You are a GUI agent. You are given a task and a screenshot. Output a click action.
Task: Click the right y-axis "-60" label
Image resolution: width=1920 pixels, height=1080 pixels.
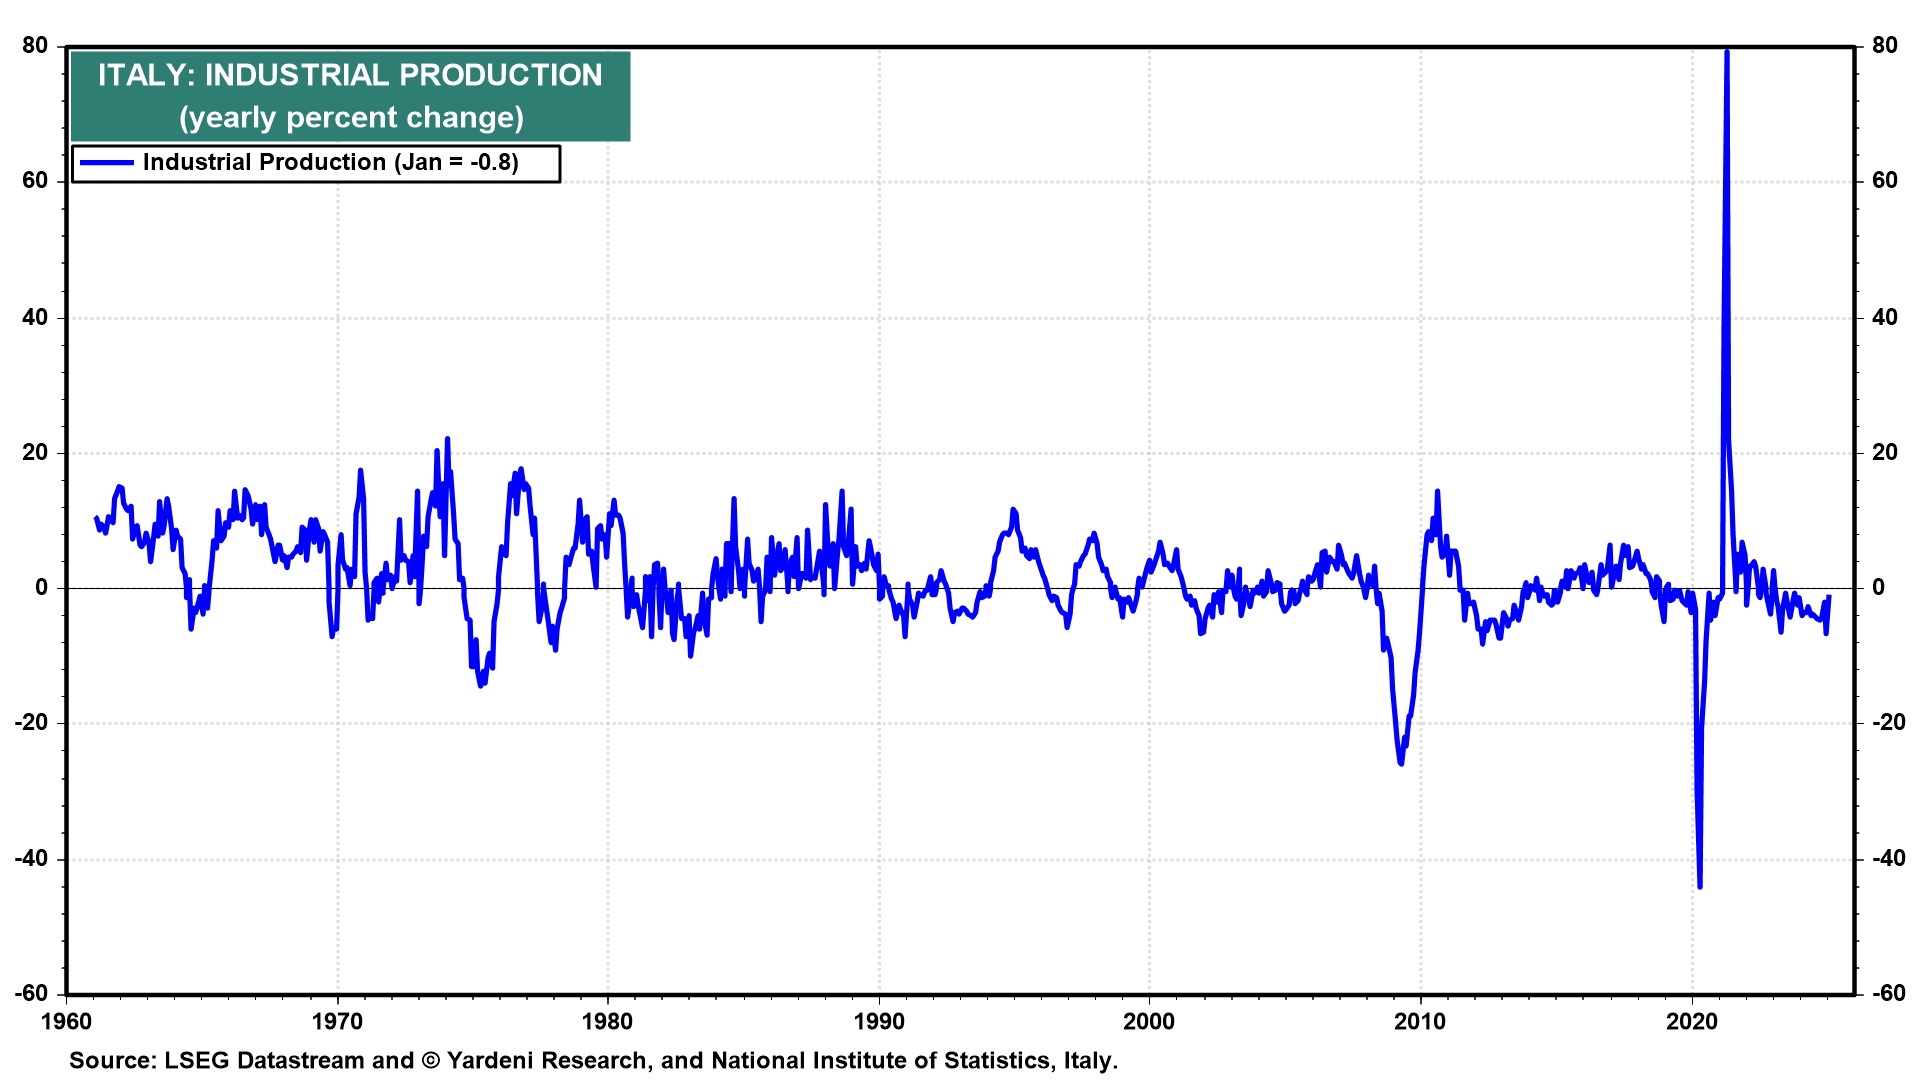[1889, 993]
